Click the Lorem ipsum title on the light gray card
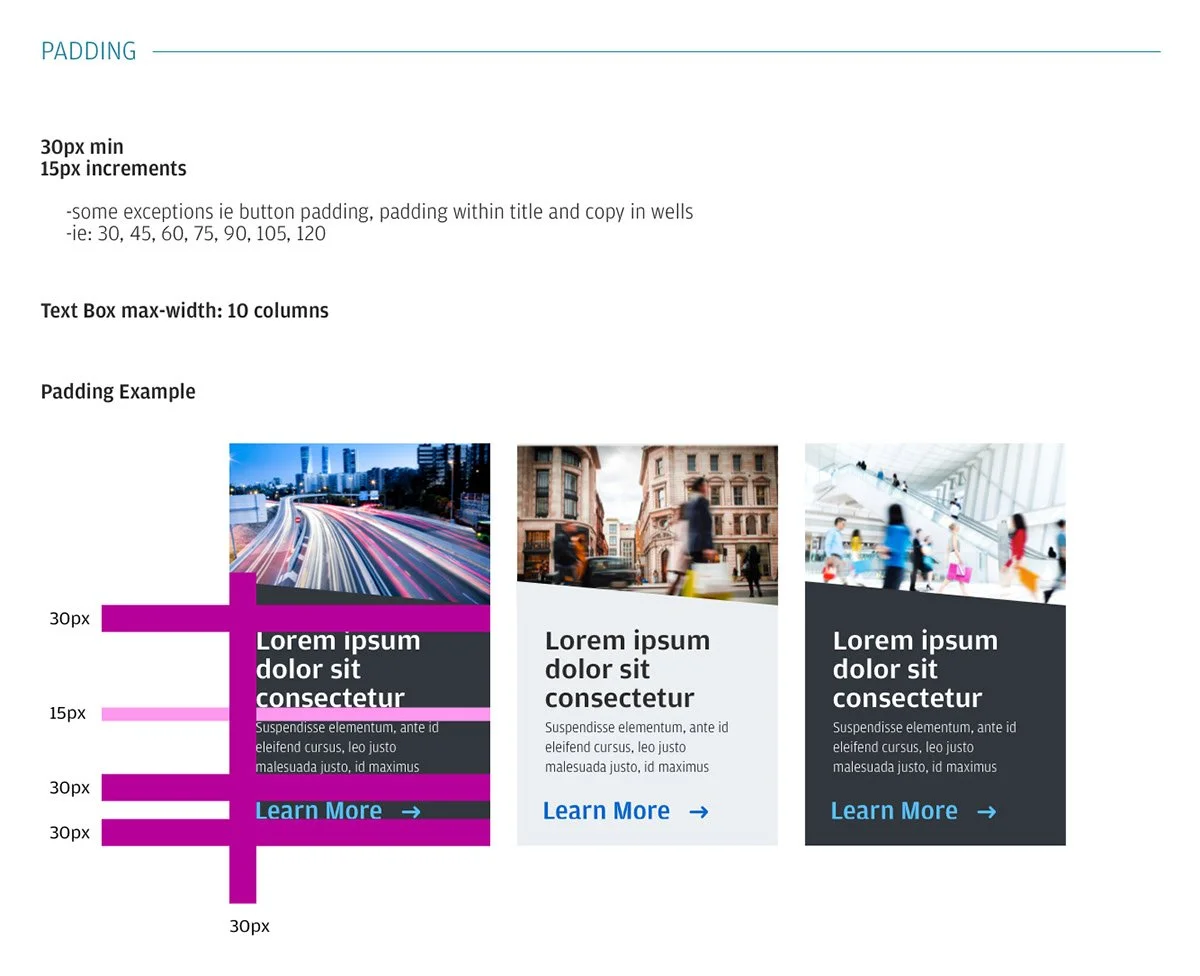The image size is (1200, 976). 627,669
